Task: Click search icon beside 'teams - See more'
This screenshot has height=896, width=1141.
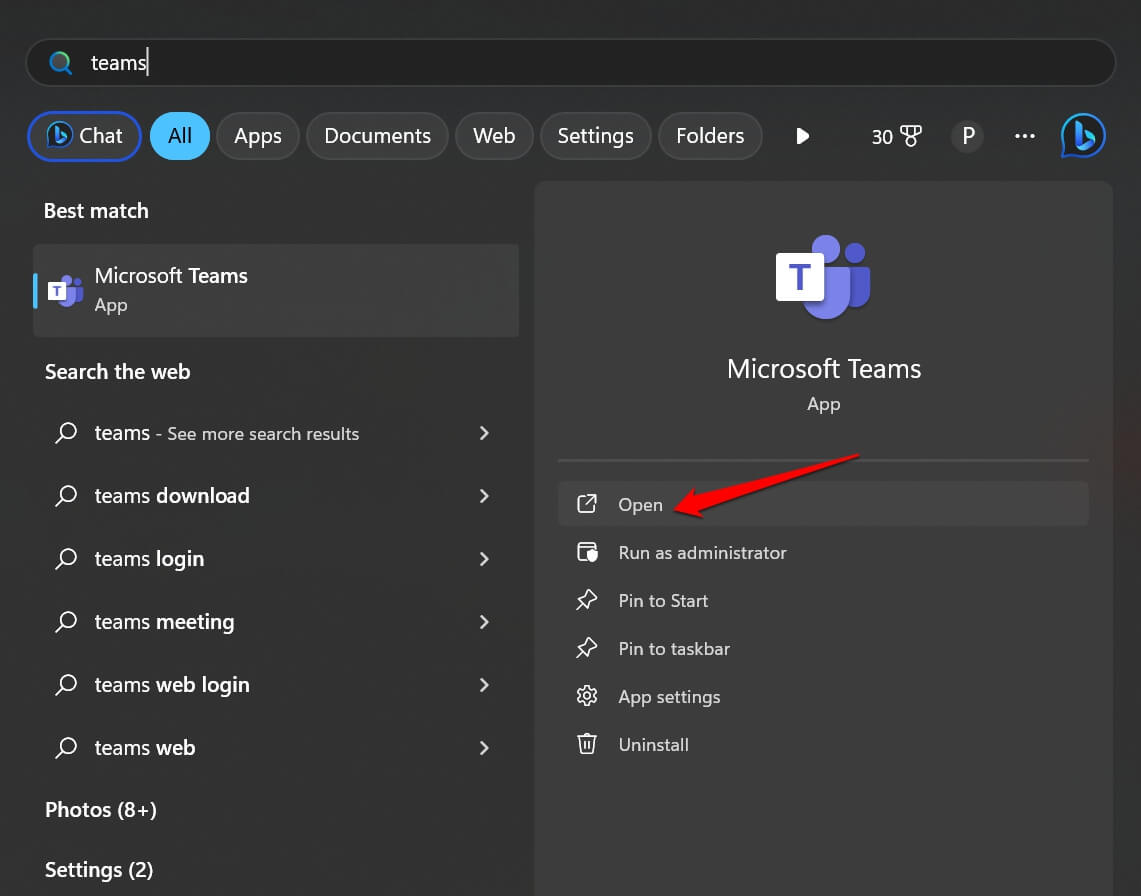Action: [66, 433]
